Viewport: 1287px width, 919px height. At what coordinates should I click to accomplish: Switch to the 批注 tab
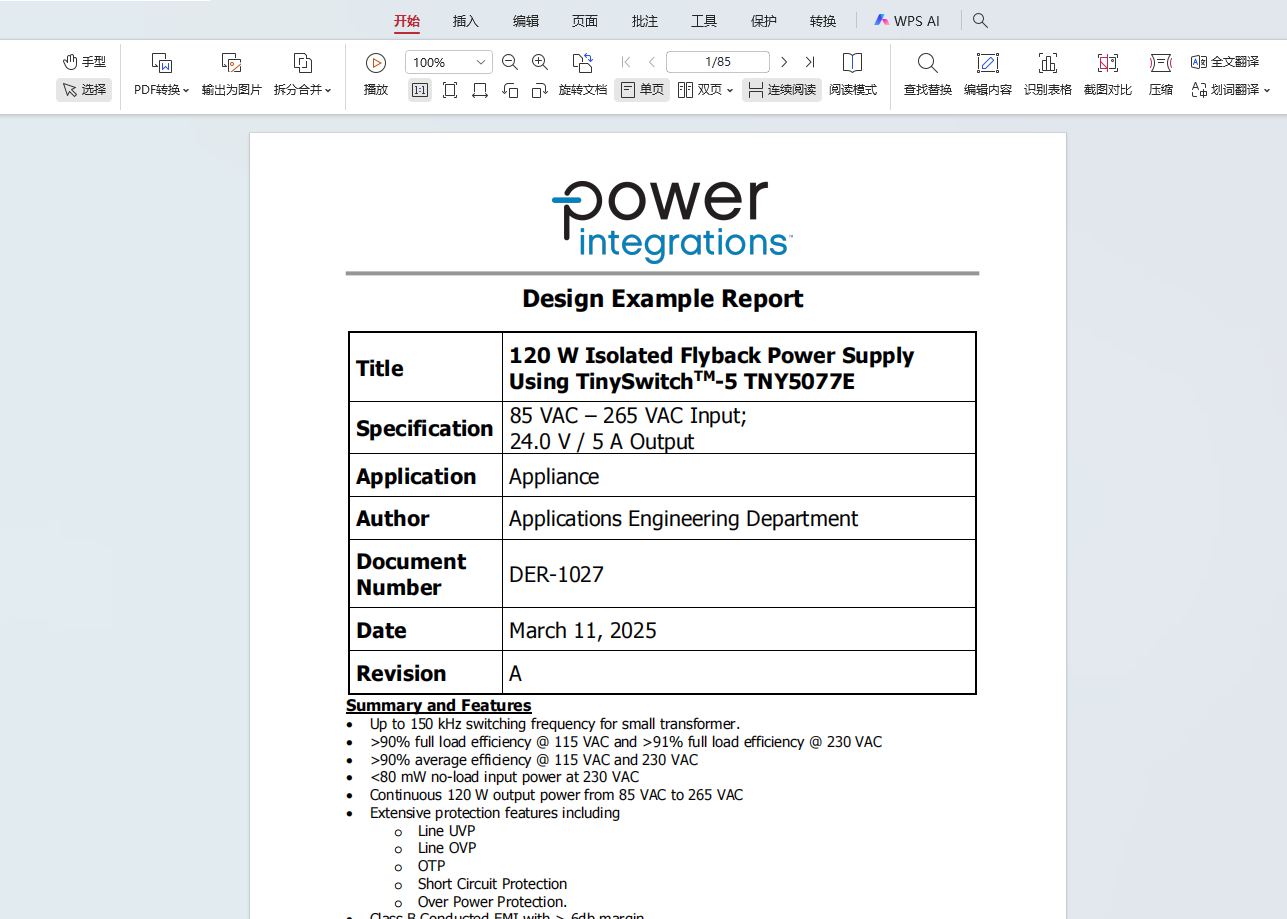645,21
